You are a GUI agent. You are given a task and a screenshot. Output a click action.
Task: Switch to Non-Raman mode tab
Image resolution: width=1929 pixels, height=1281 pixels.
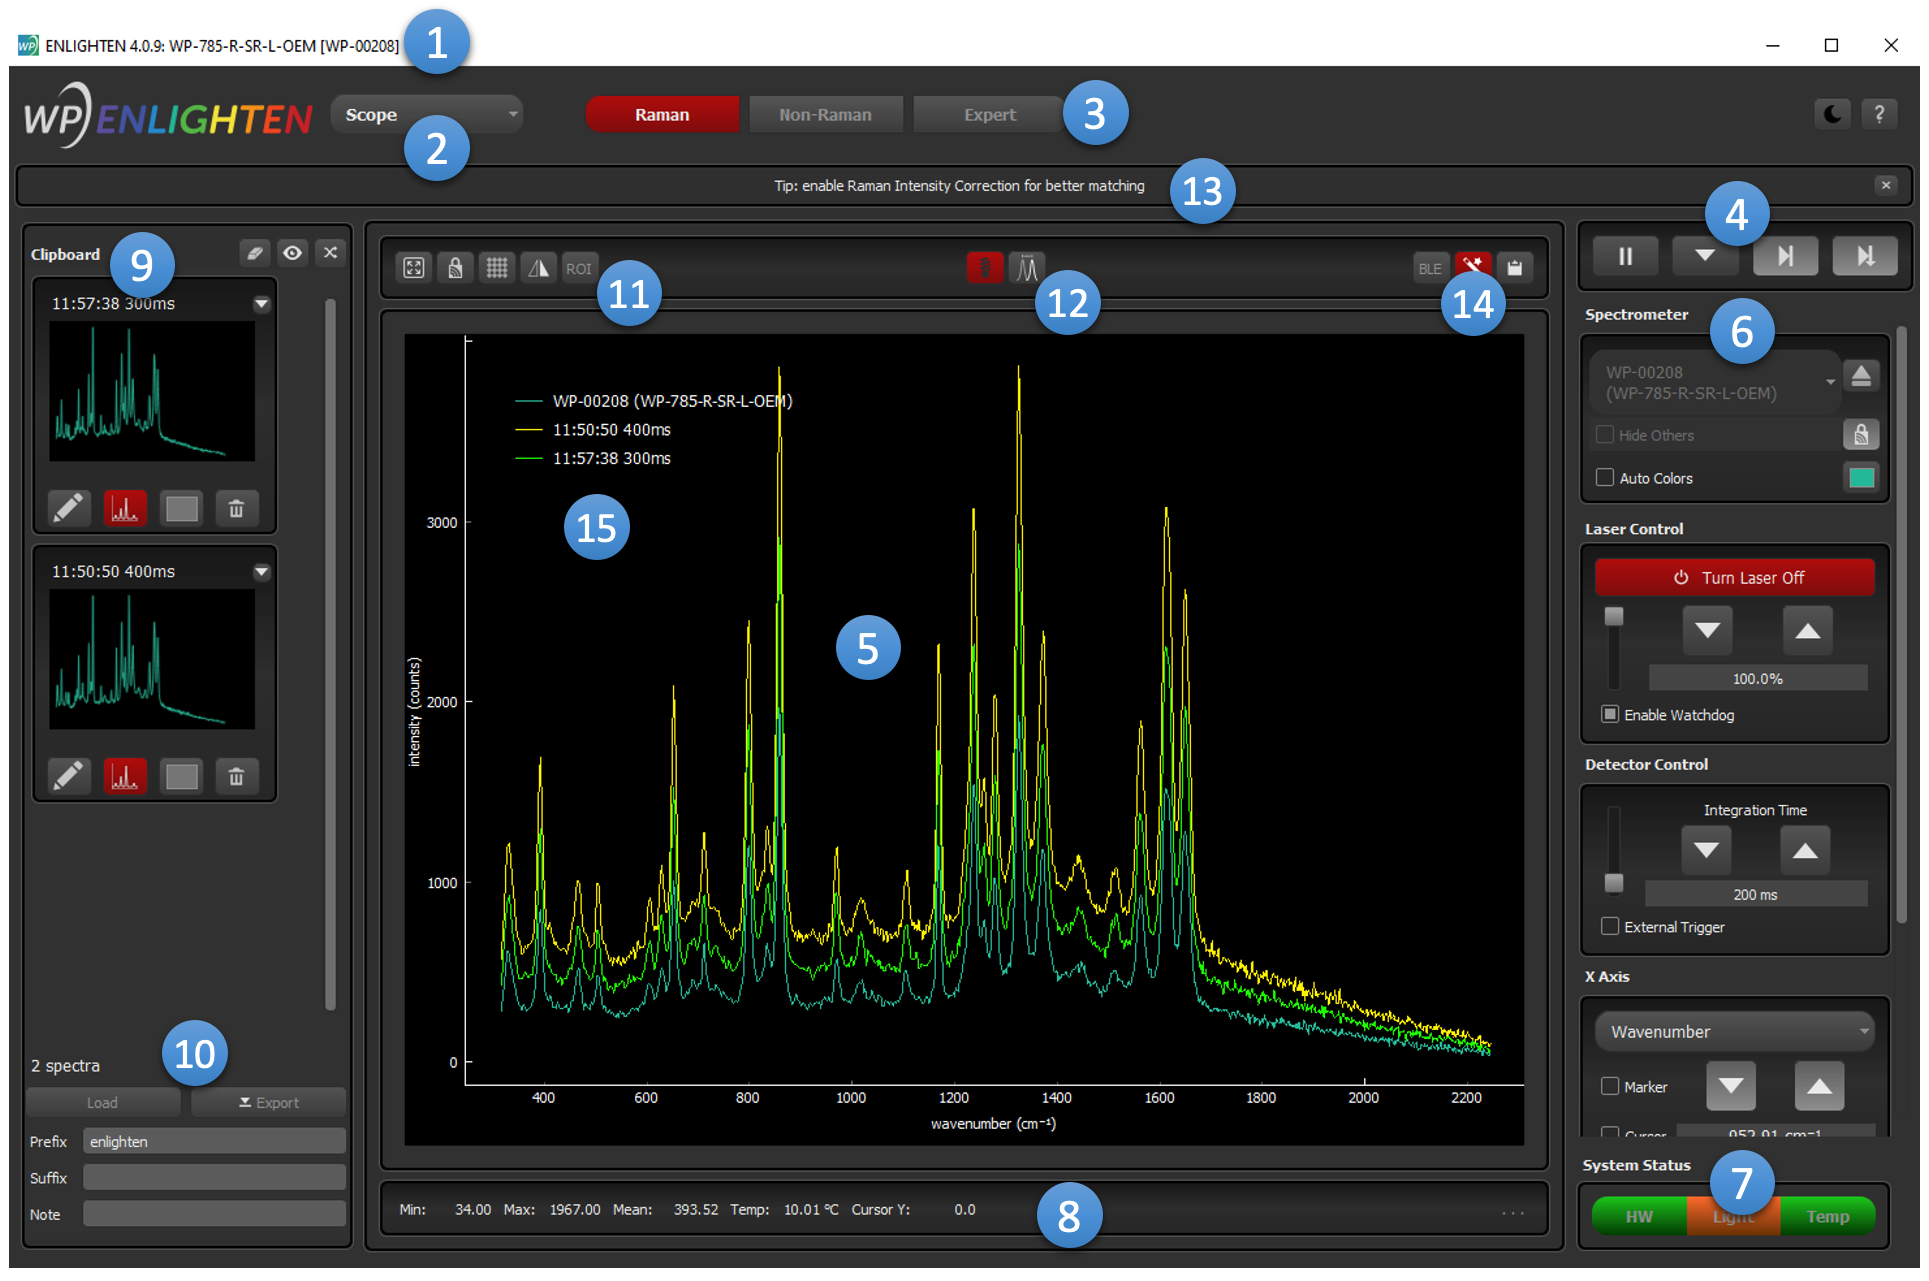(825, 115)
